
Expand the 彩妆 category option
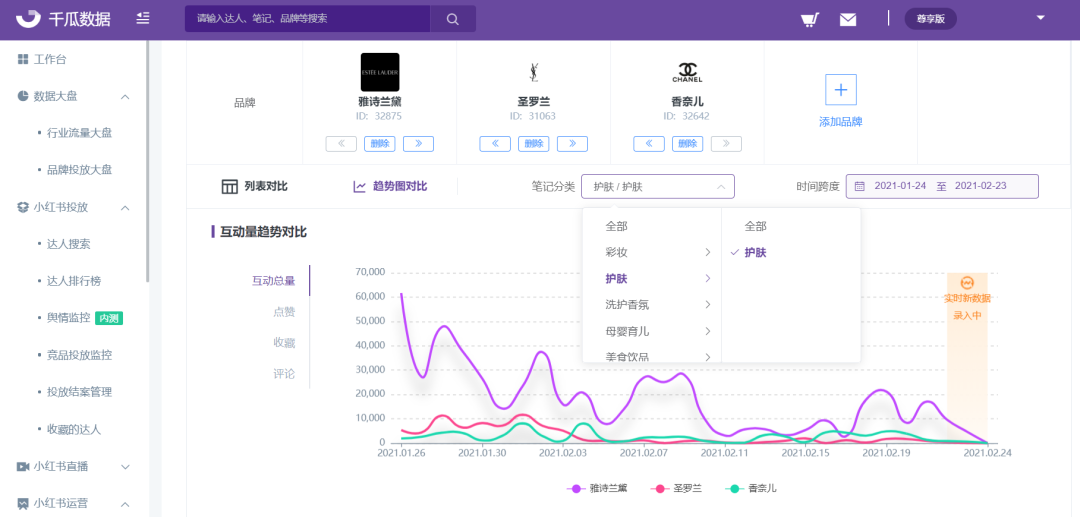tap(652, 253)
